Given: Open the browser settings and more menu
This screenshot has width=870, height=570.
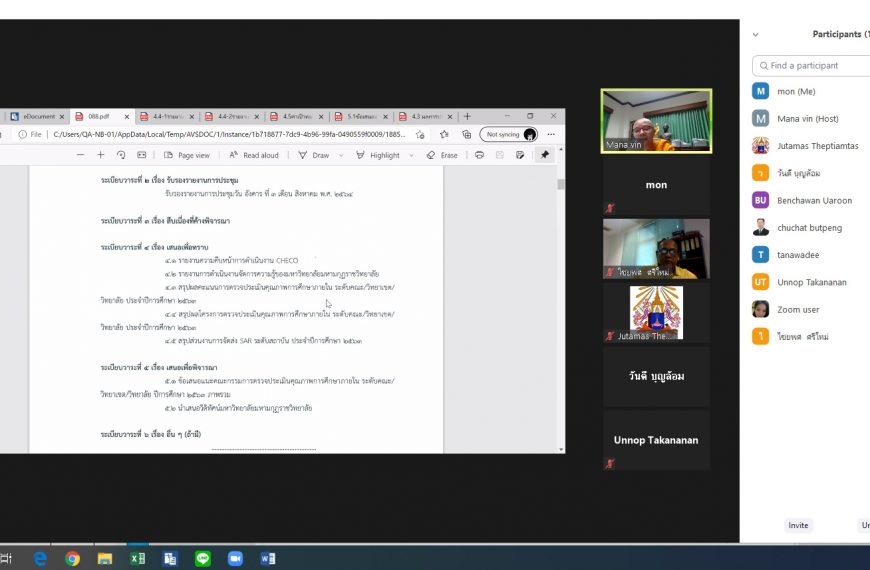Looking at the screenshot, I should point(551,134).
